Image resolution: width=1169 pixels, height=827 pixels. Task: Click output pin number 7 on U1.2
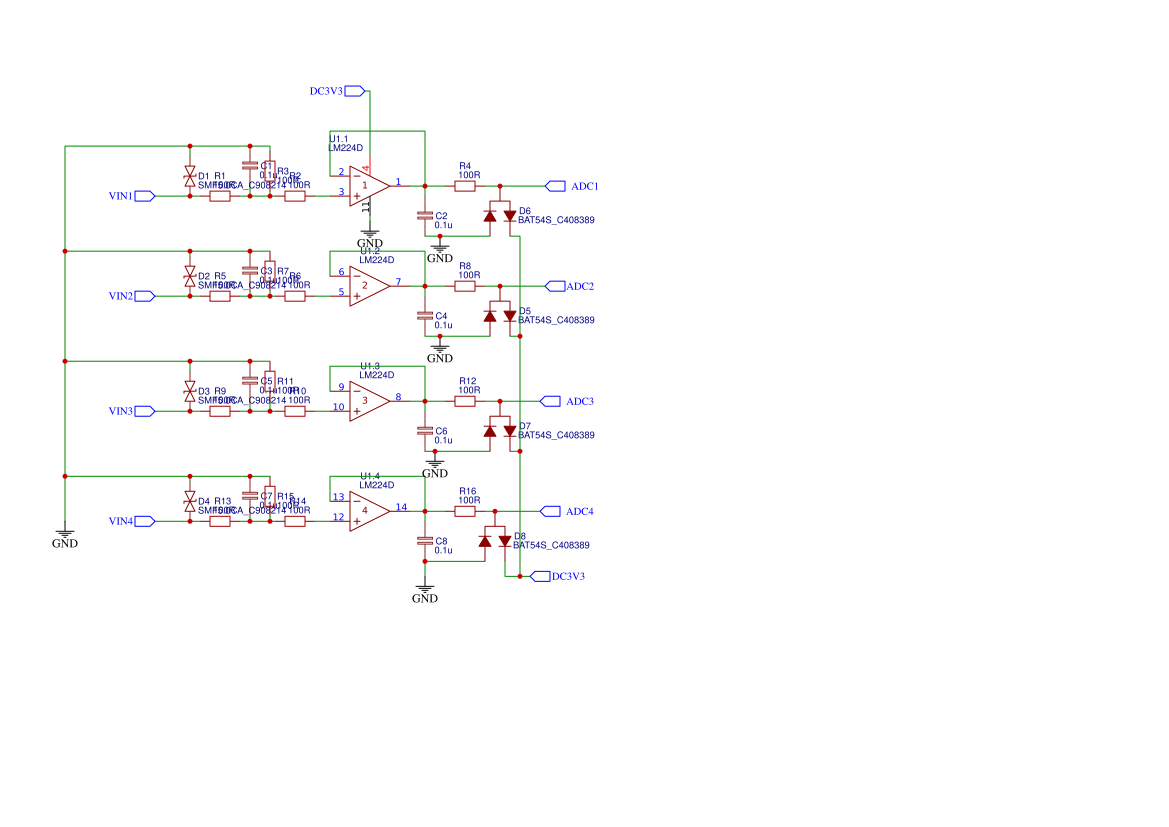398,282
